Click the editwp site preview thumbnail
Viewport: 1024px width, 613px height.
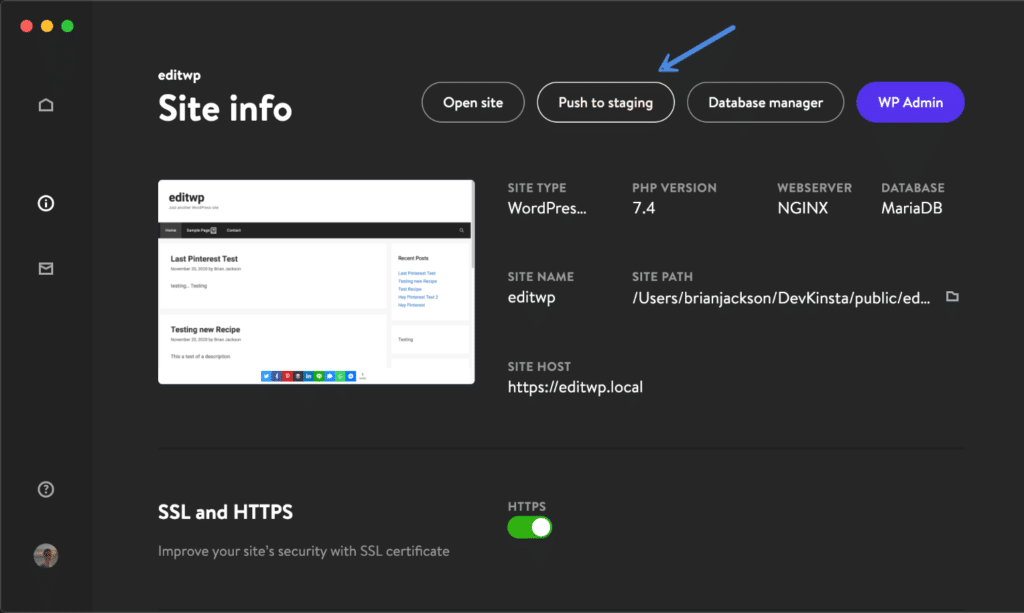point(316,282)
